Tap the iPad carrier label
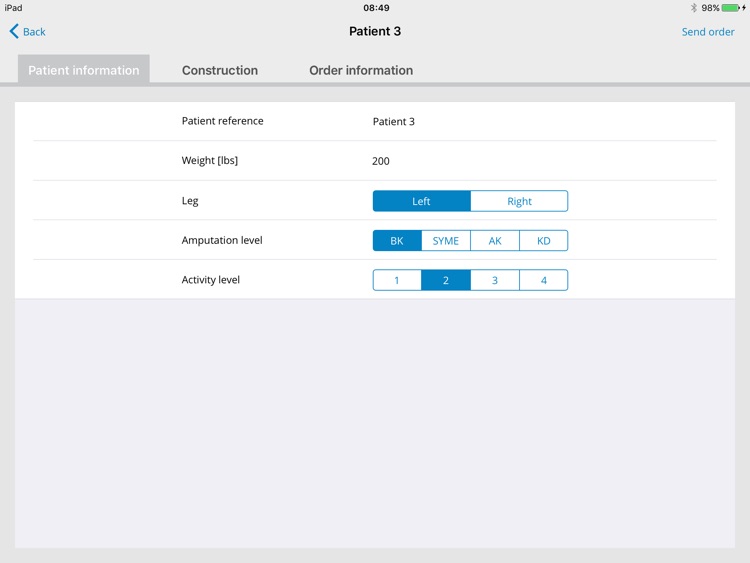Screen dimensions: 750x563 [x=13, y=8]
